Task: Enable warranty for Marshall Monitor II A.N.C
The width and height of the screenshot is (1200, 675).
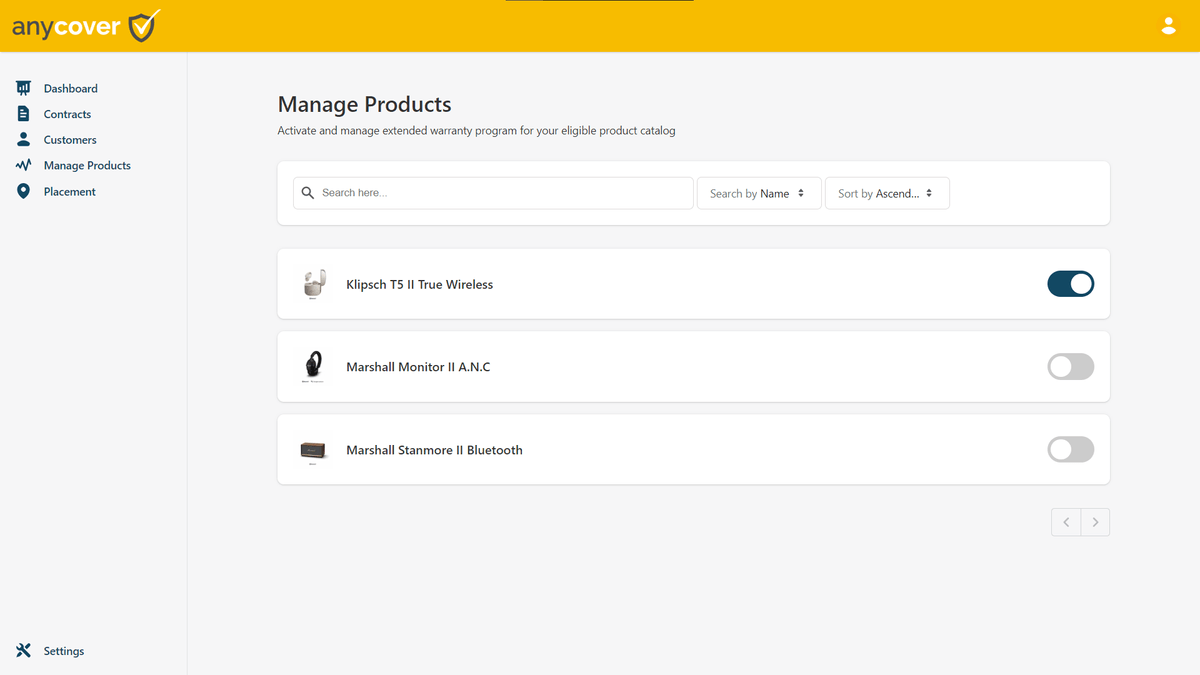Action: click(x=1071, y=367)
